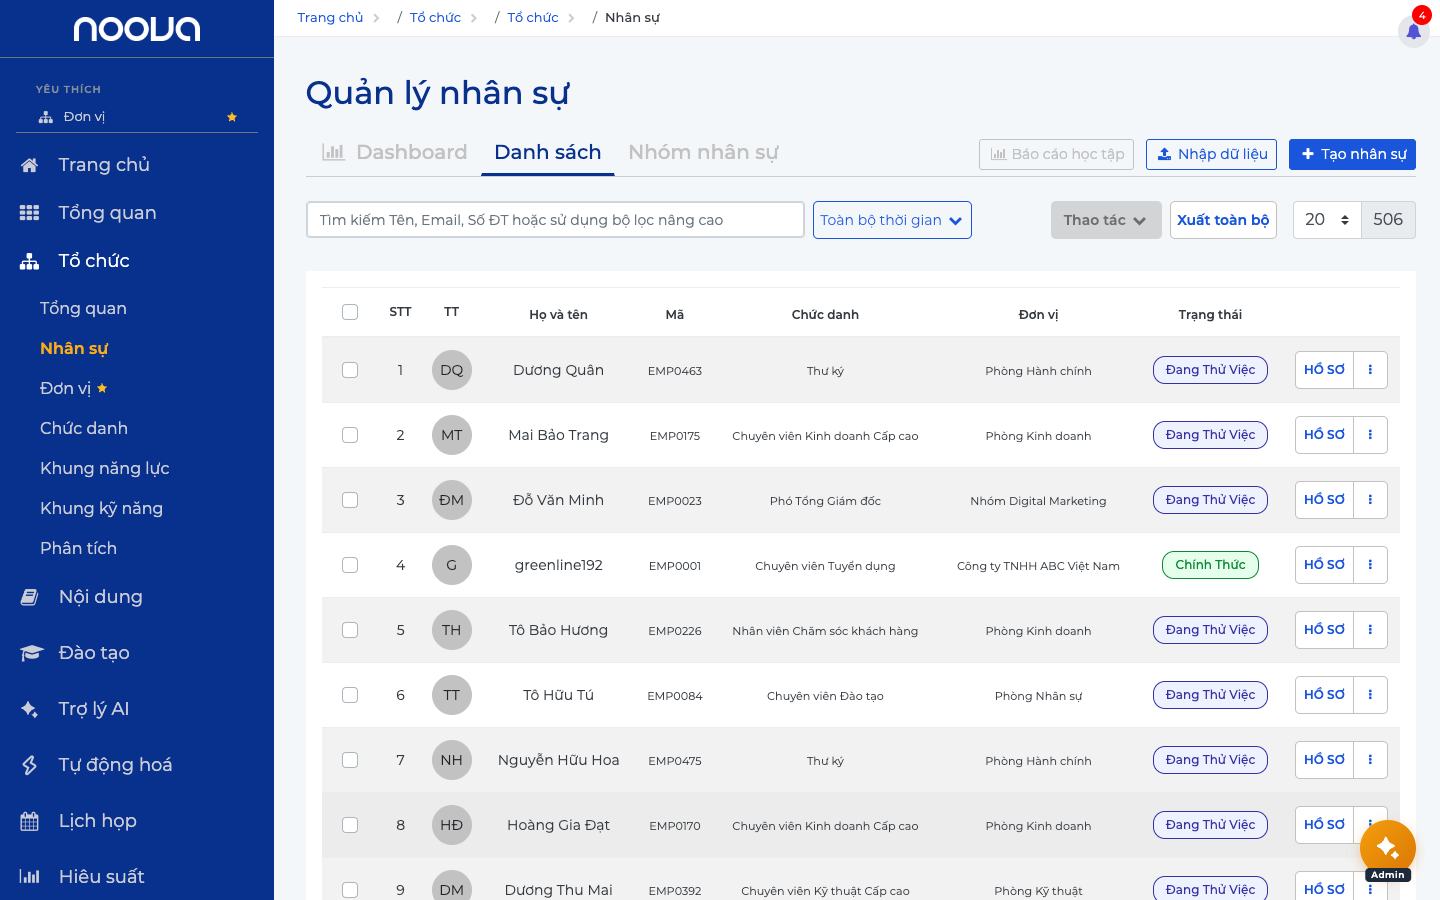Tick the checkbox for Tô Hữu Tú
The image size is (1440, 900).
[350, 695]
